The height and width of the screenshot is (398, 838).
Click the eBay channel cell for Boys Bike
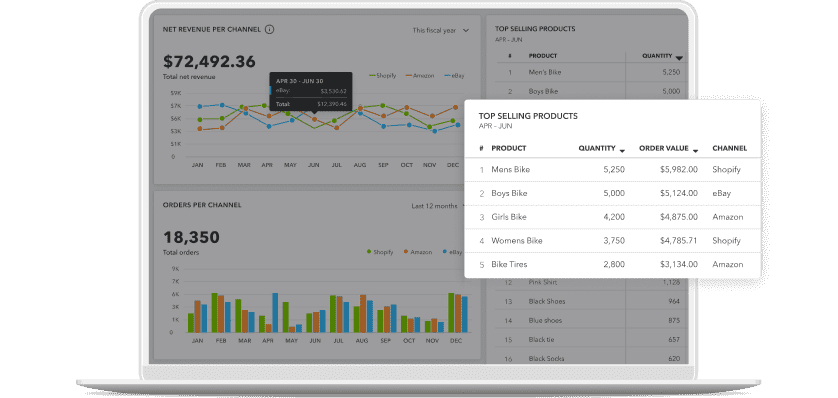(721, 193)
